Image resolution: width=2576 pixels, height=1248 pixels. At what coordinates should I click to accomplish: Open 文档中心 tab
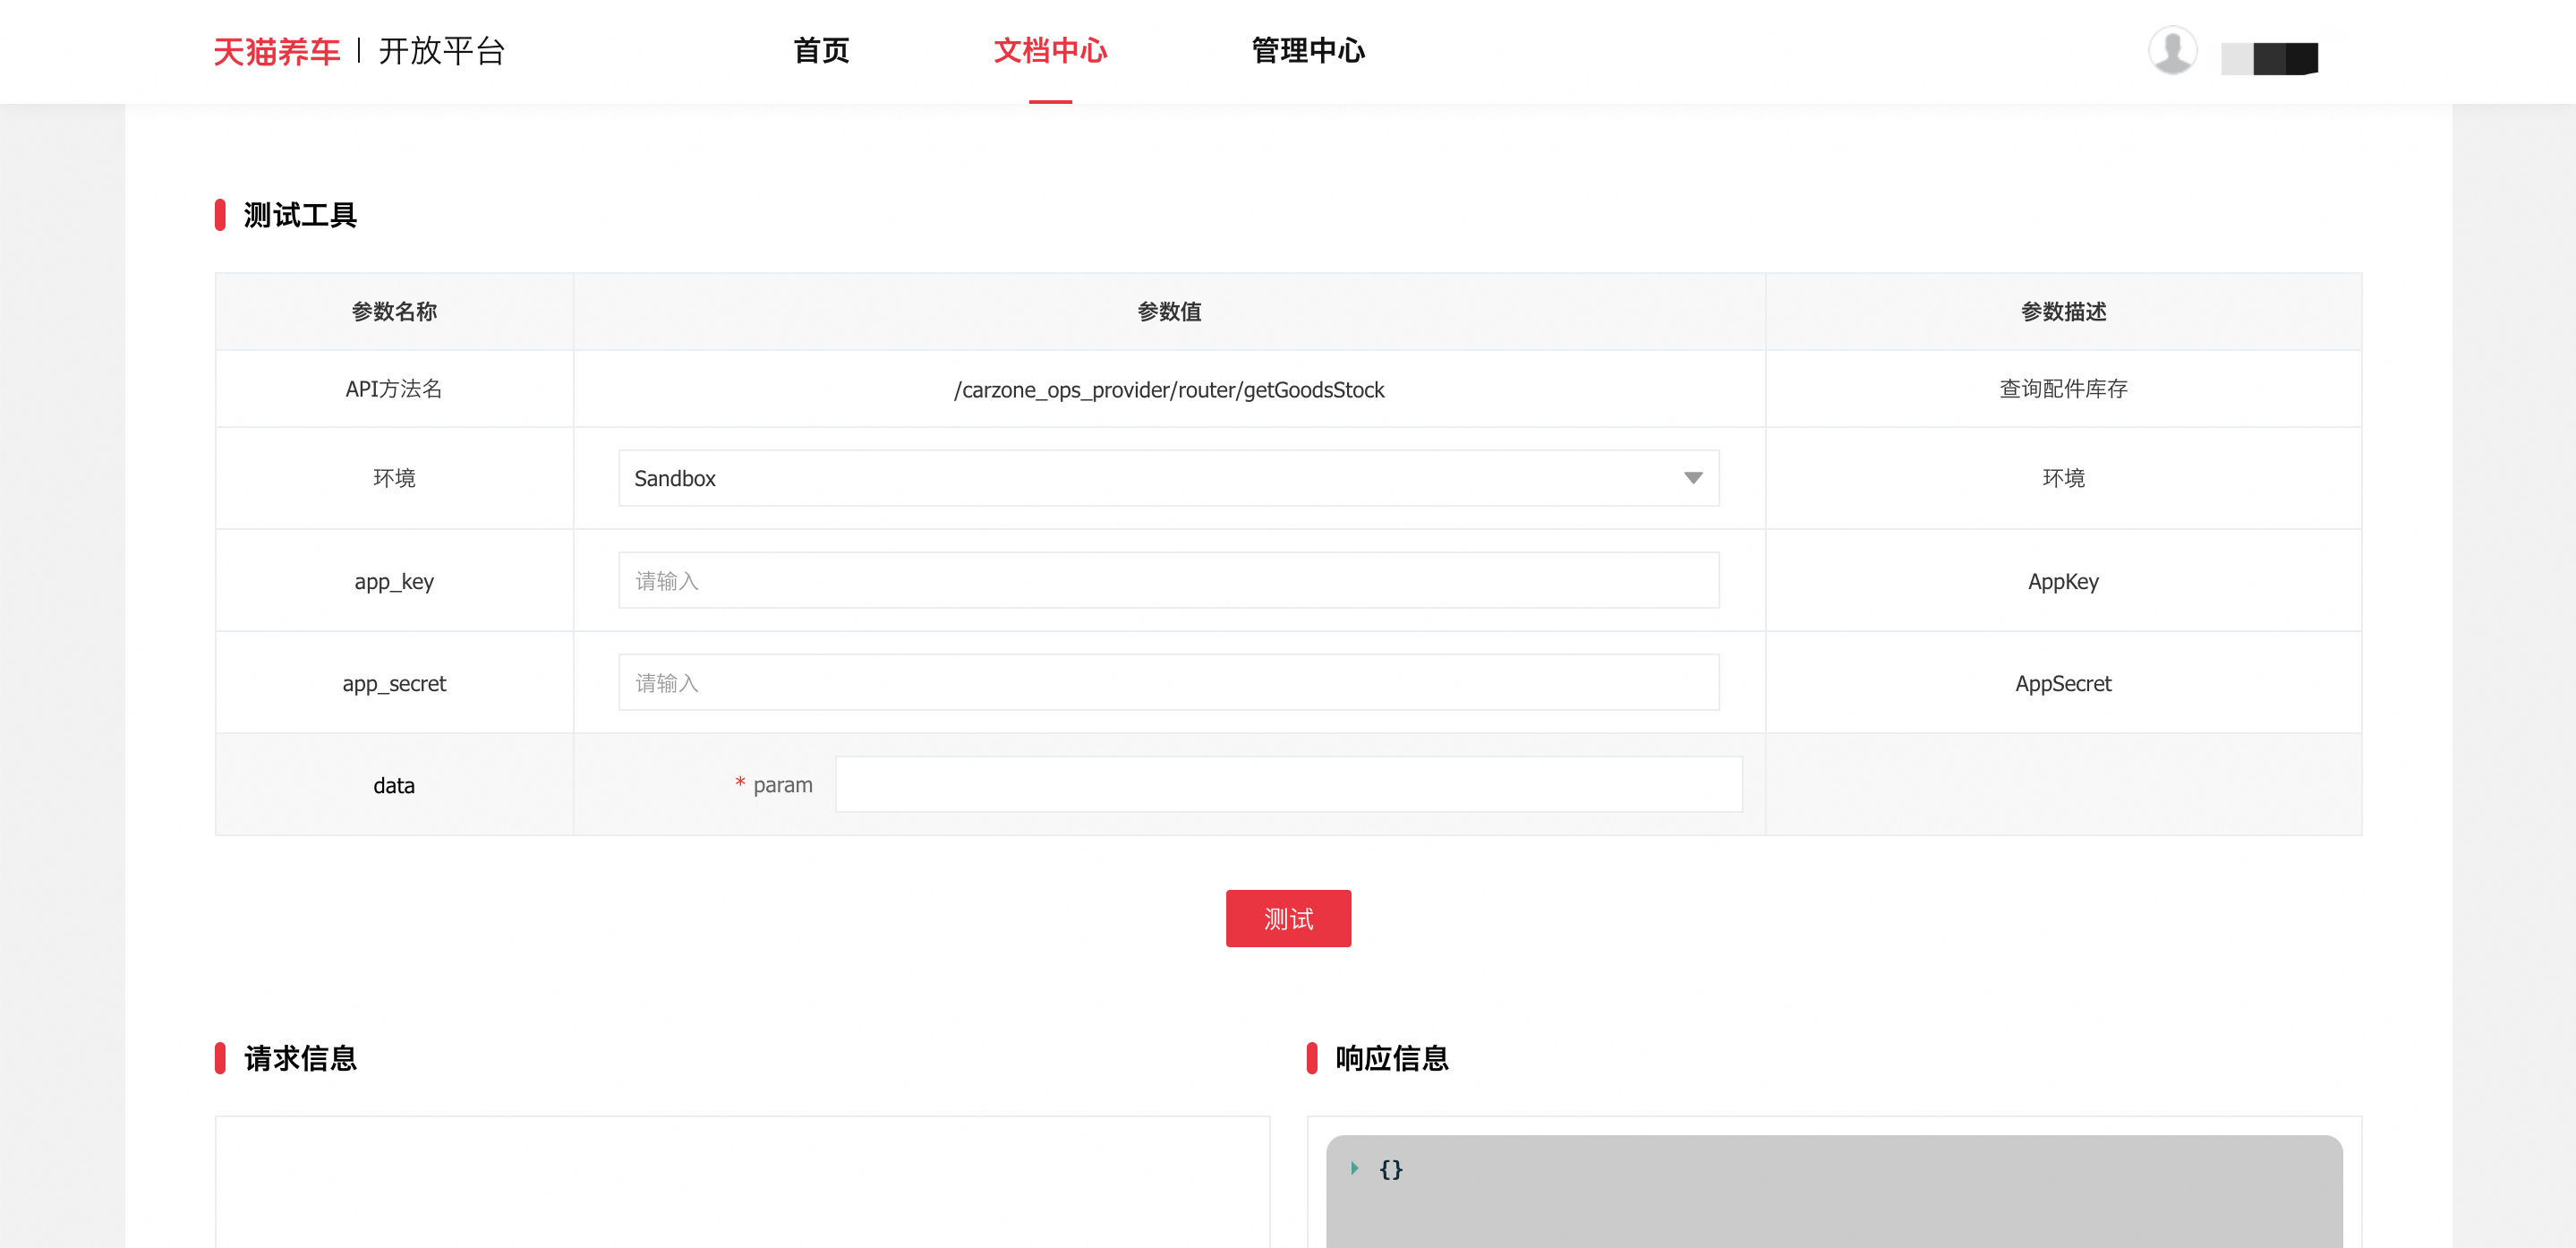[1050, 50]
